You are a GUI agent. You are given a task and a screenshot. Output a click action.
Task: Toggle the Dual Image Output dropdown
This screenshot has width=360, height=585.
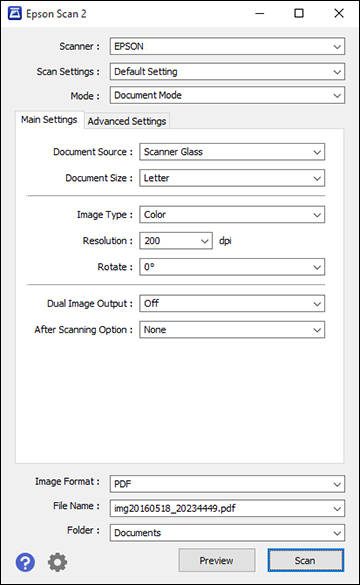pos(232,303)
